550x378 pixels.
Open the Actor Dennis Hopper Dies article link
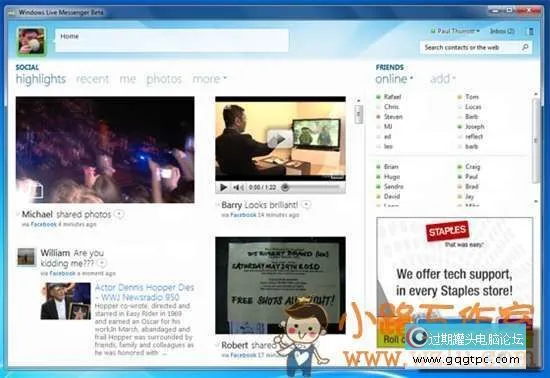click(x=145, y=292)
